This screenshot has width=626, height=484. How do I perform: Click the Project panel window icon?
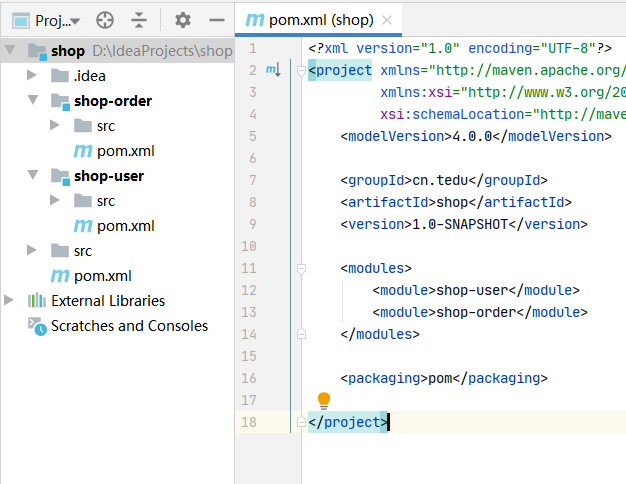click(x=21, y=21)
